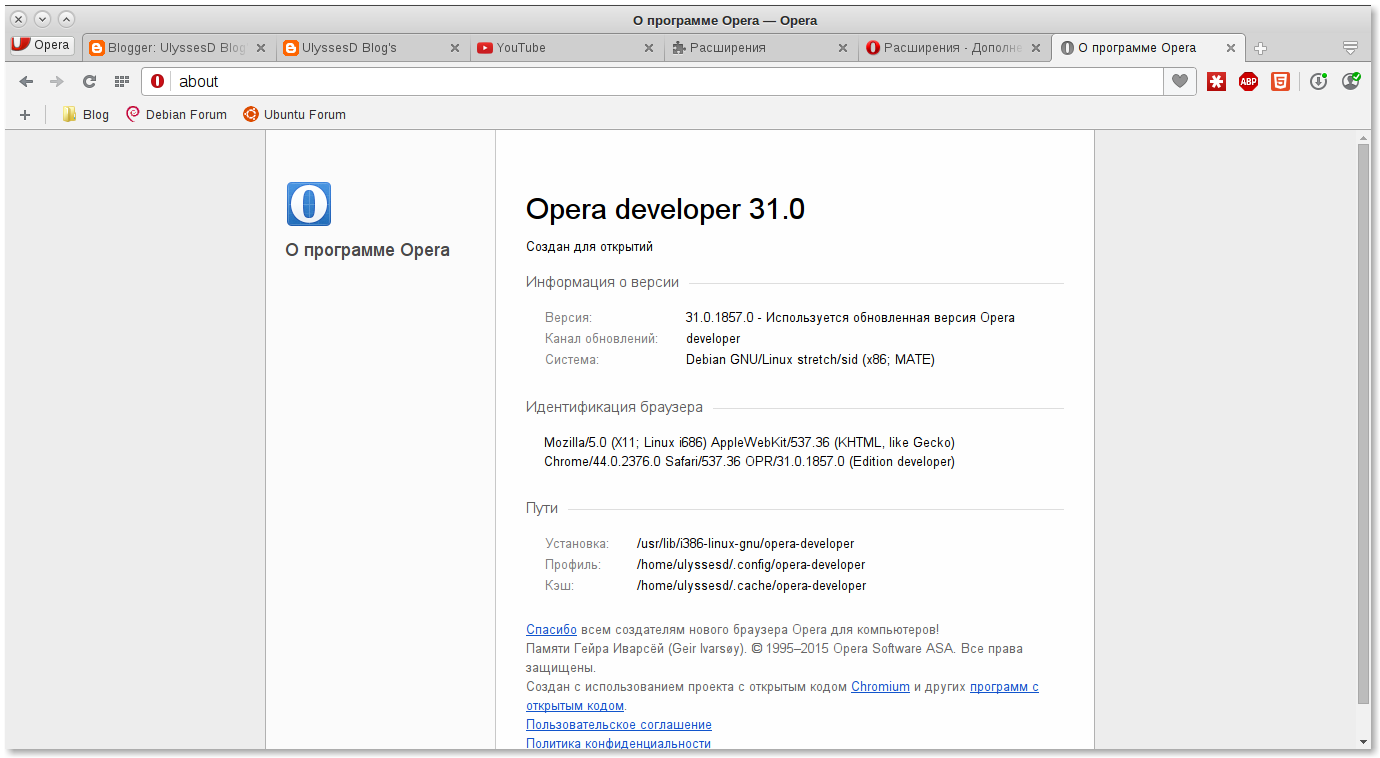This screenshot has width=1380, height=758.
Task: Open Пользовательское соглашение link
Action: [x=619, y=724]
